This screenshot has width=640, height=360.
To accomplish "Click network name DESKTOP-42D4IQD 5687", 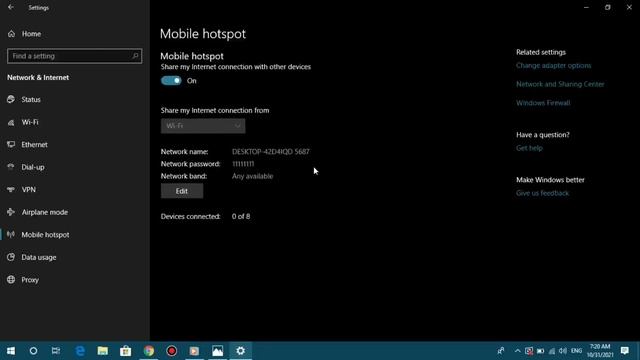I will (x=271, y=151).
